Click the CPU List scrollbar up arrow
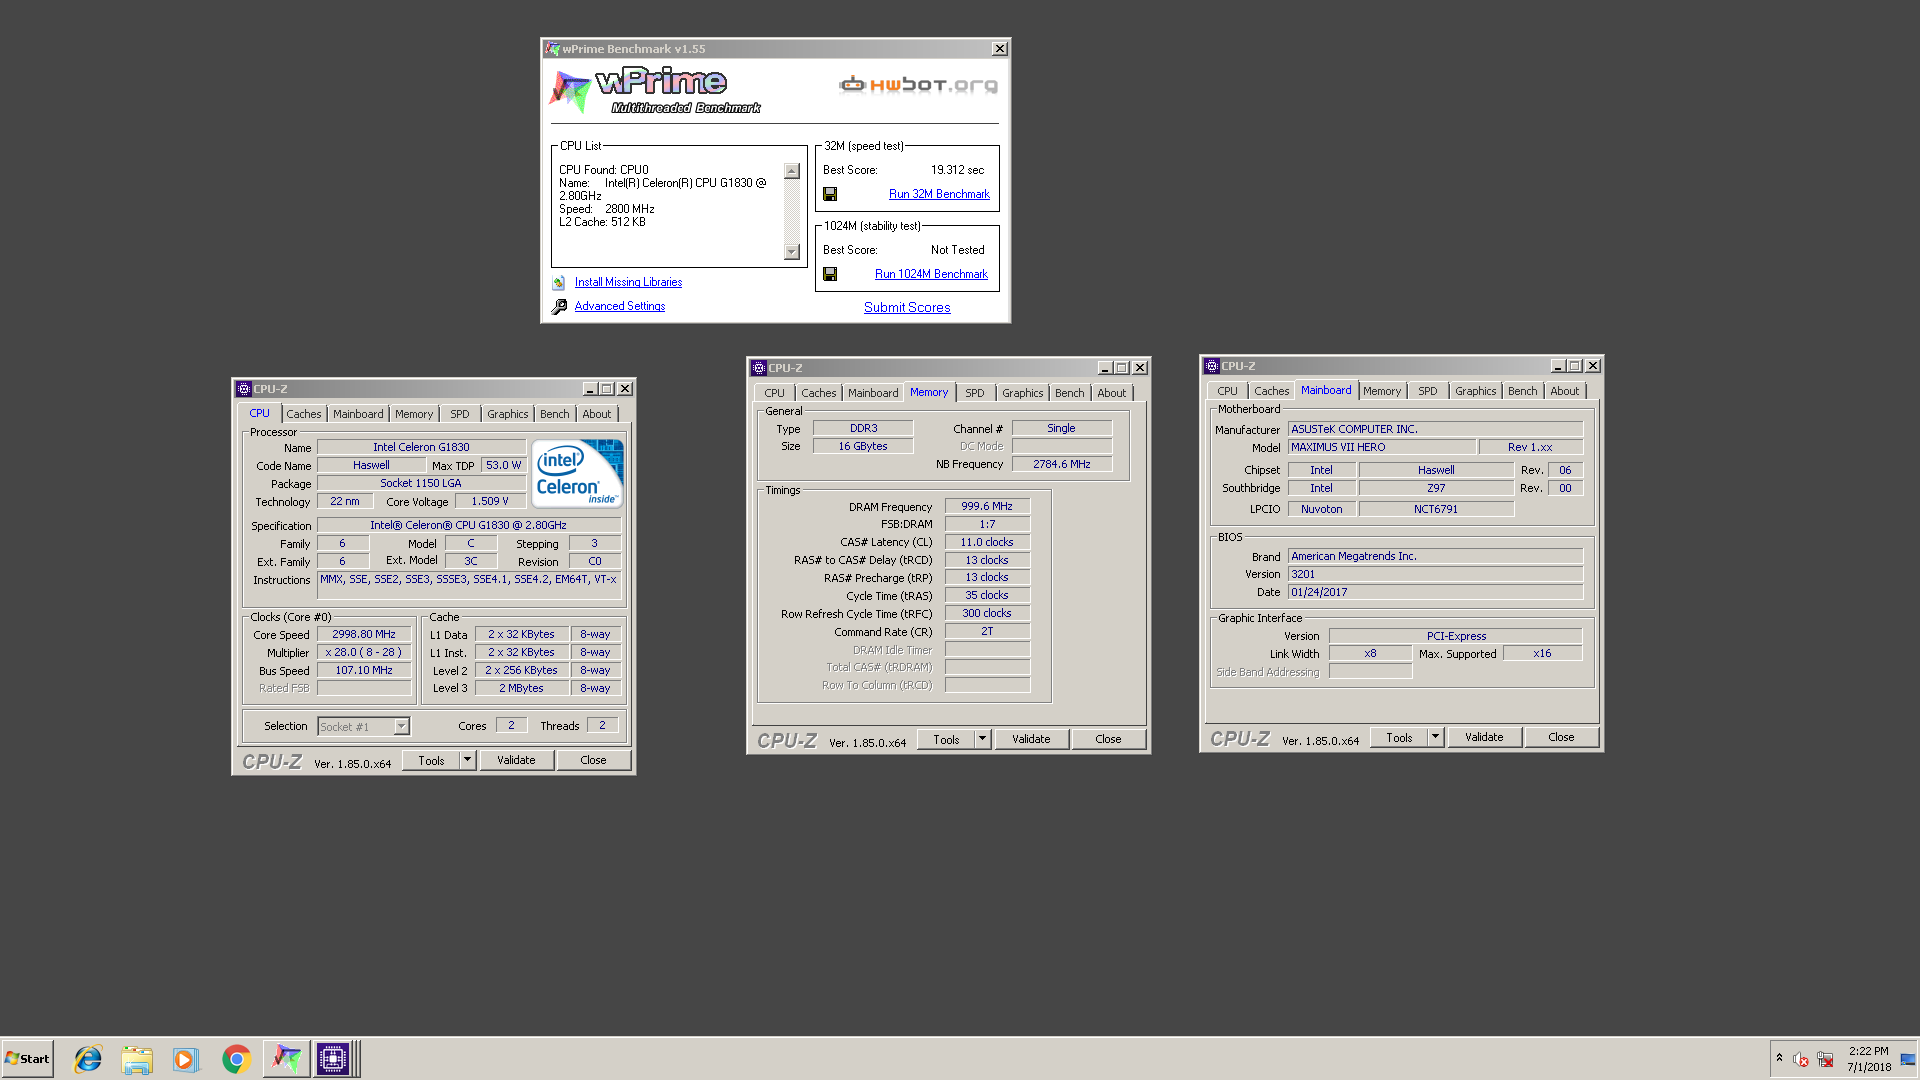The width and height of the screenshot is (1920, 1080). pyautogui.click(x=792, y=171)
